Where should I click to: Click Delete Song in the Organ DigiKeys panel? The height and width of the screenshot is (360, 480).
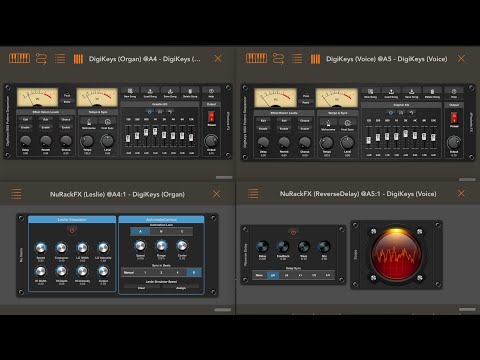pyautogui.click(x=190, y=93)
